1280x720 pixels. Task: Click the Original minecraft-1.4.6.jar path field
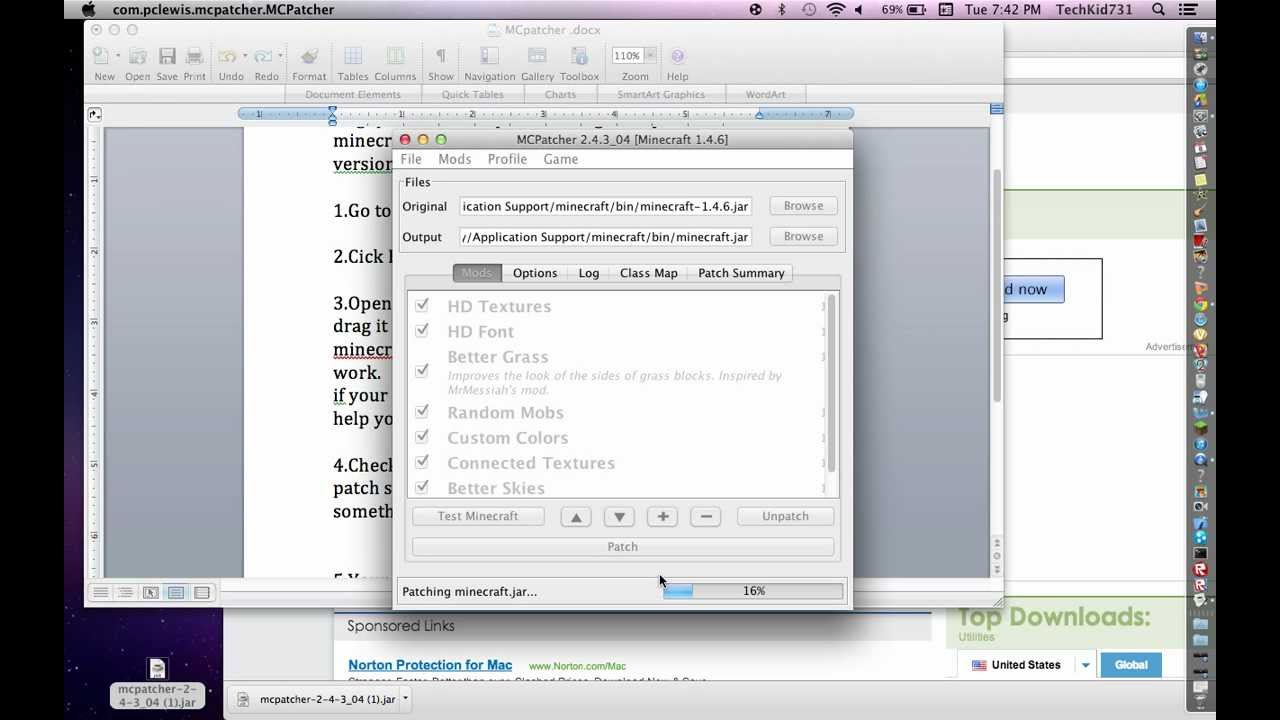[x=604, y=206]
